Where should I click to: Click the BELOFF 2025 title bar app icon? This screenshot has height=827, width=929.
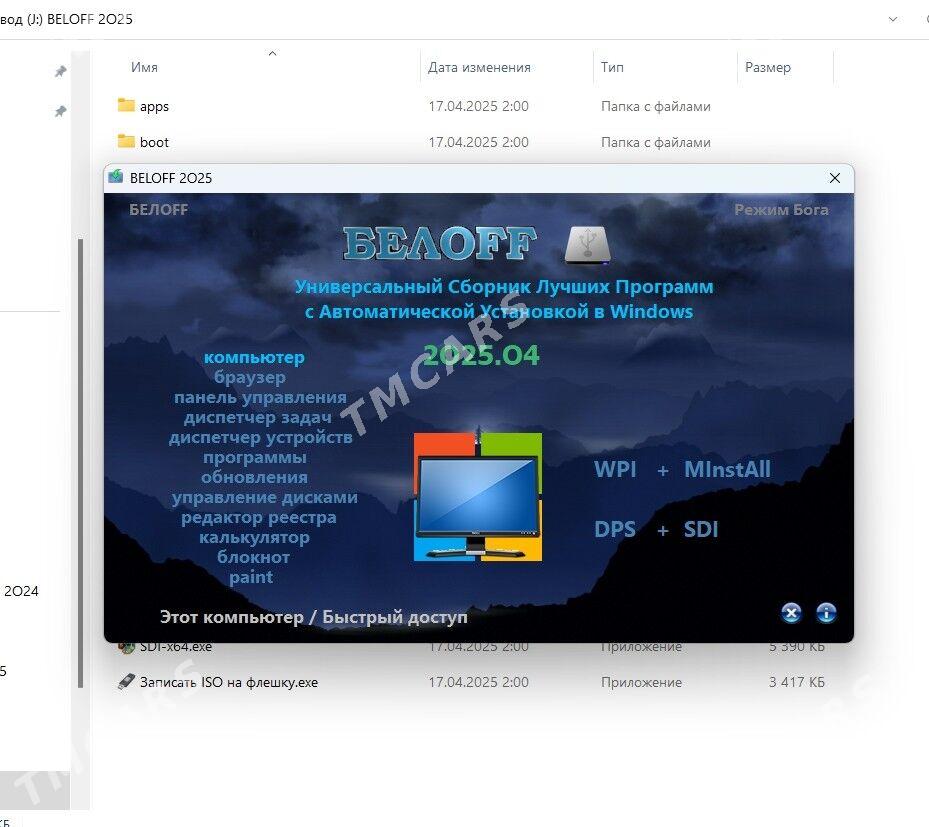coord(116,177)
